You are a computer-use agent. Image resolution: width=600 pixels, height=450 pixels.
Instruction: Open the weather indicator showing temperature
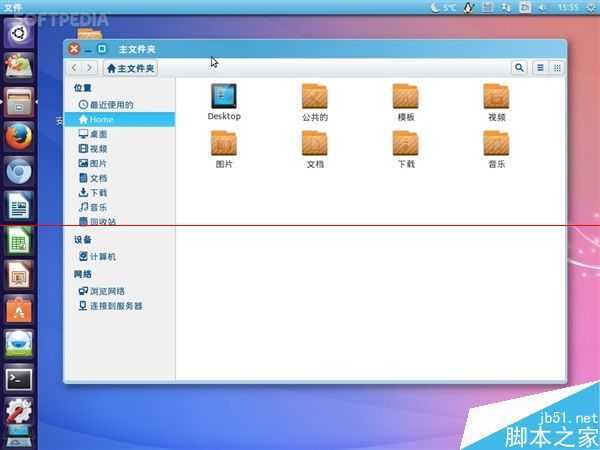pyautogui.click(x=443, y=7)
